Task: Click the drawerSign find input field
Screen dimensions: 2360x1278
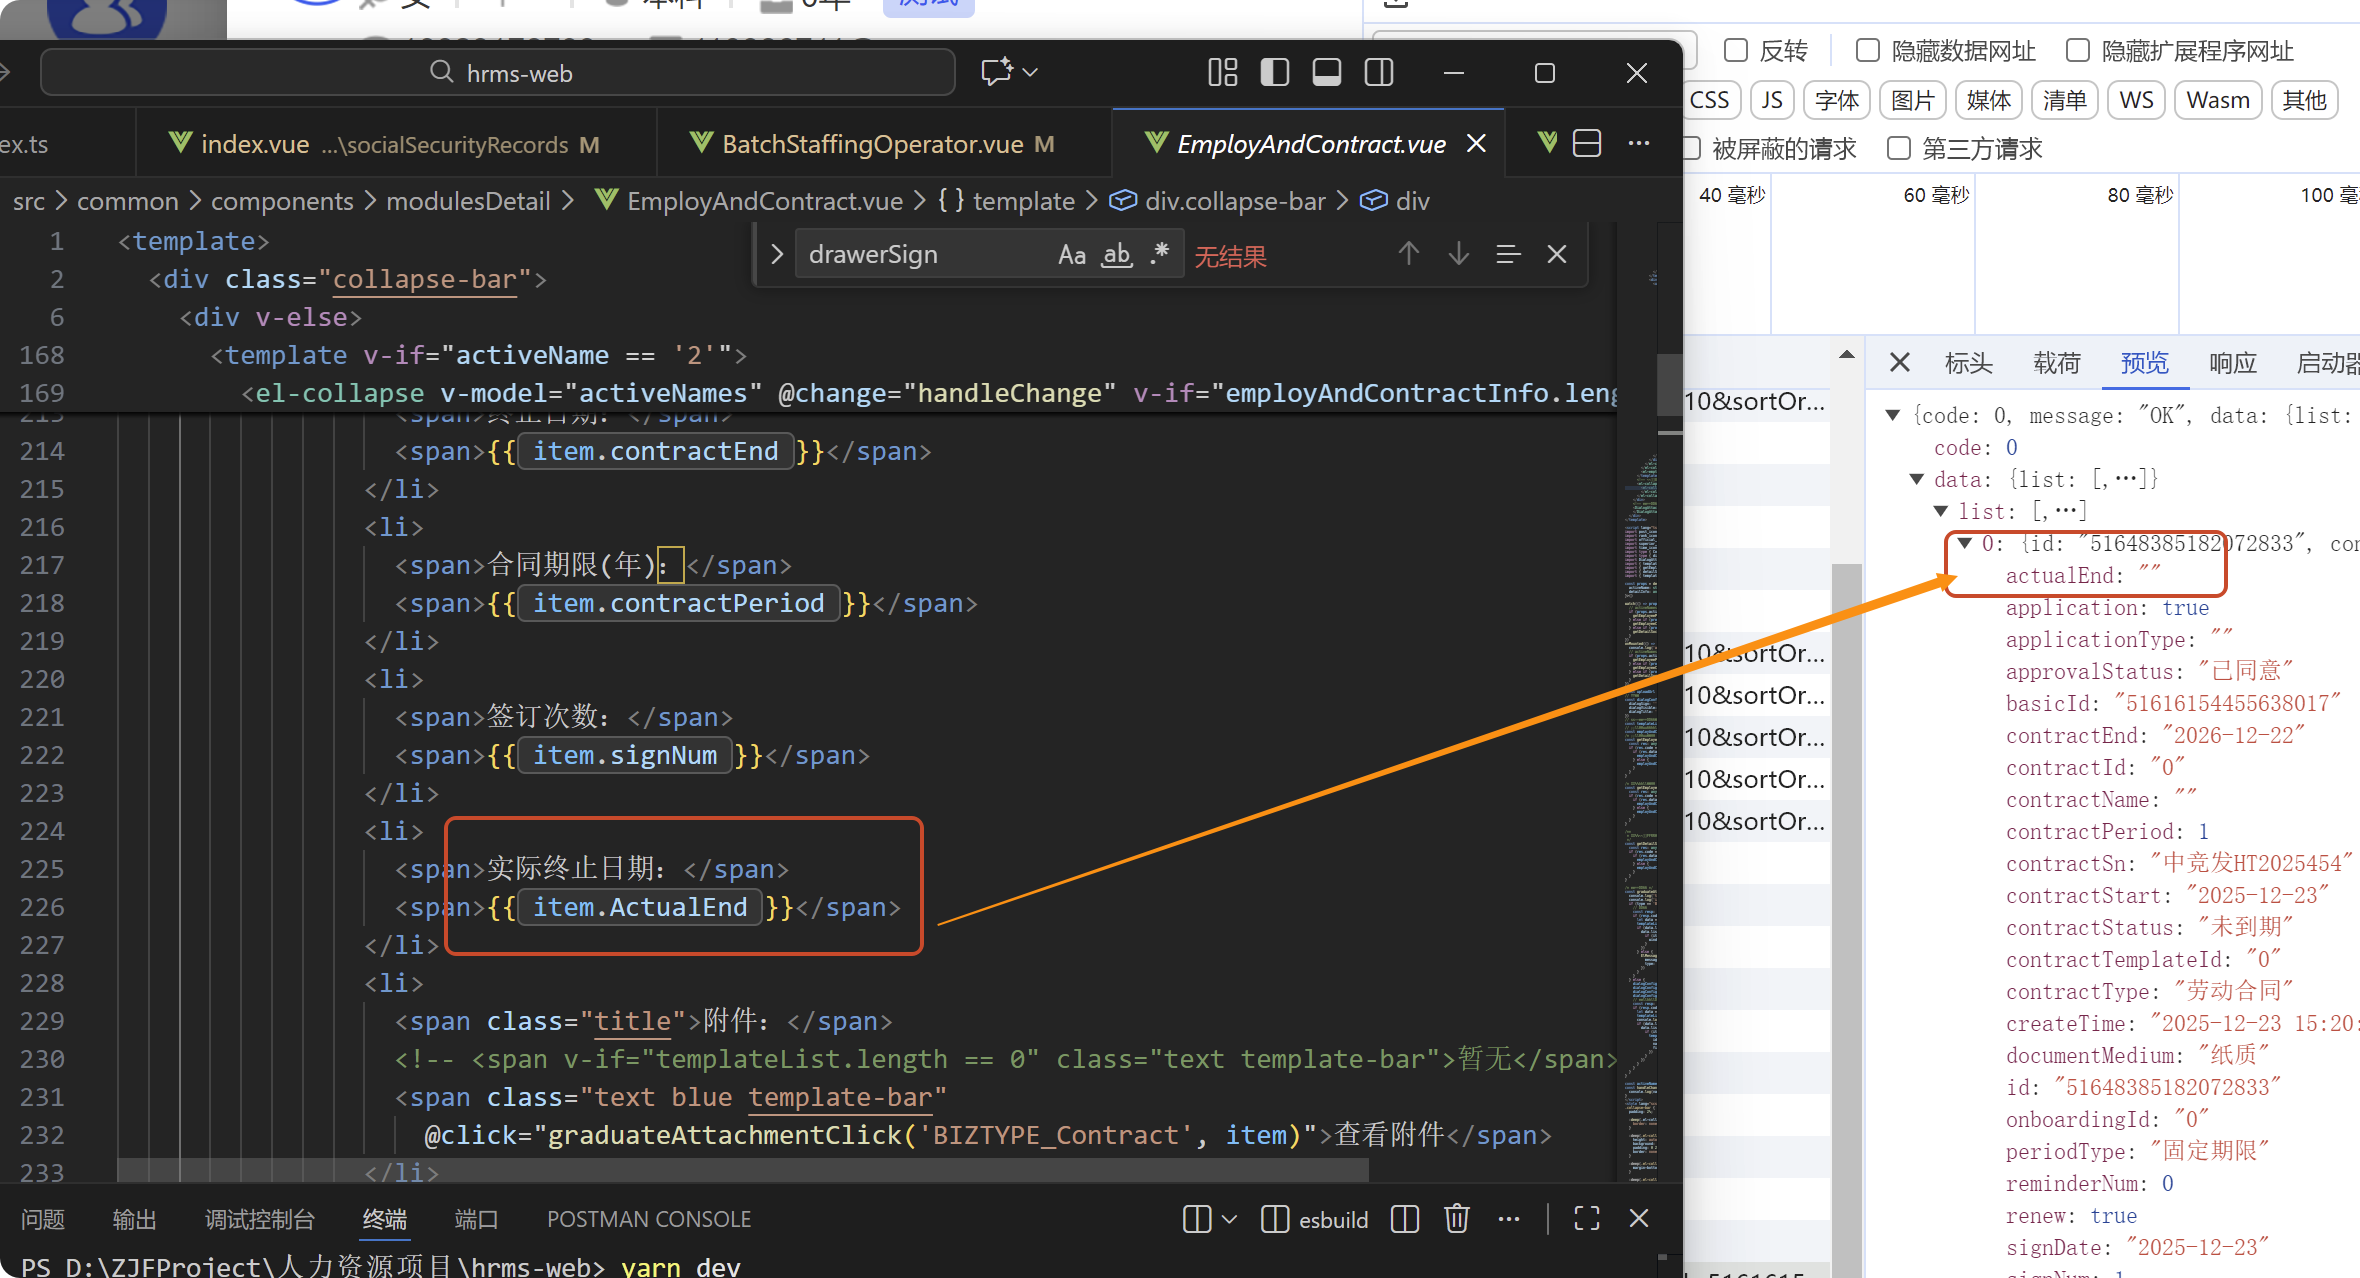Action: [x=920, y=255]
